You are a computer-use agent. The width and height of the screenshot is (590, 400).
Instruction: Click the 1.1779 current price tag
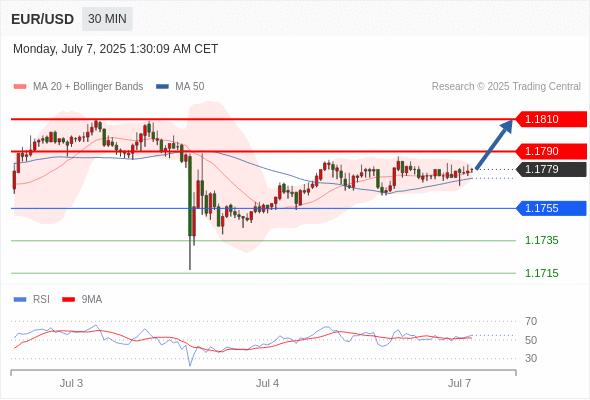point(551,169)
